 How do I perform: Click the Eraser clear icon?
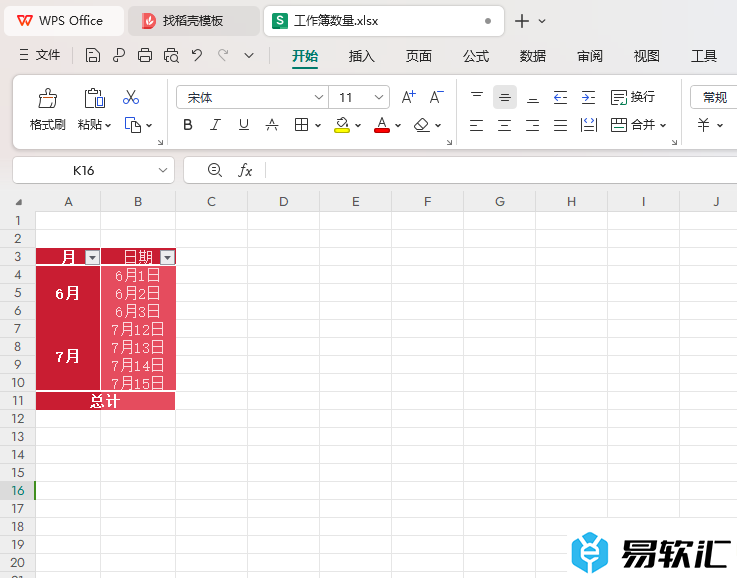[x=422, y=125]
